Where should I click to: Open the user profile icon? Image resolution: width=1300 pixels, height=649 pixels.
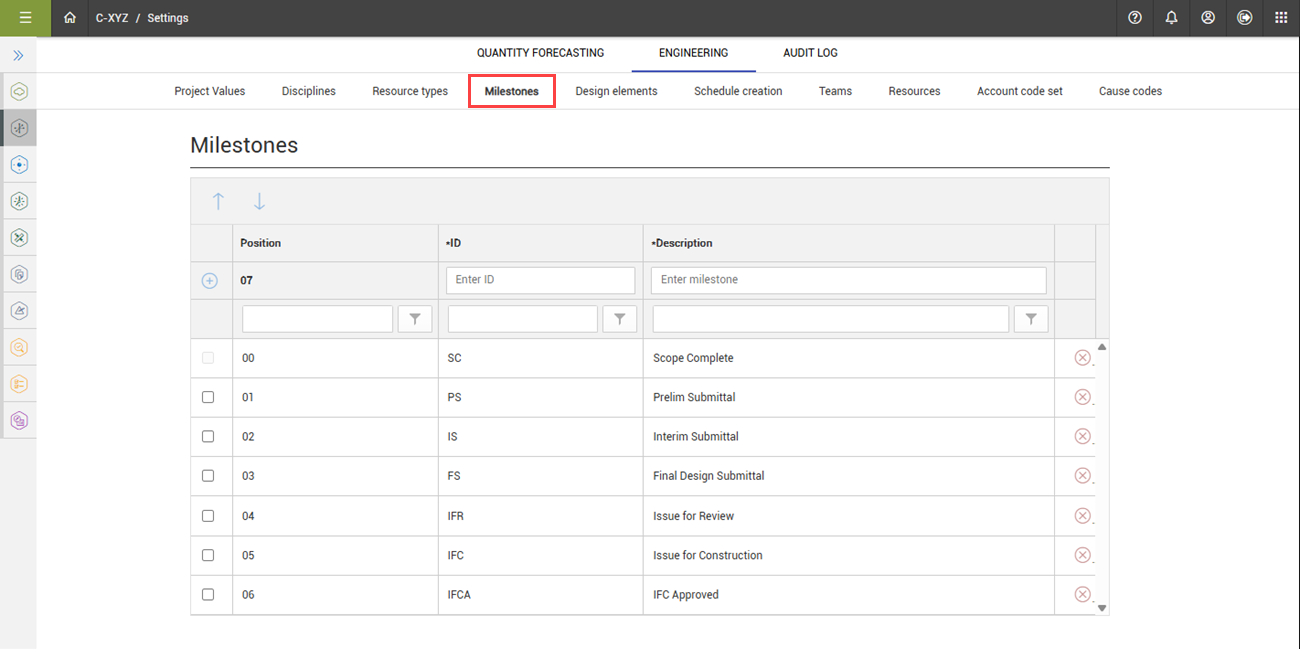[x=1208, y=18]
